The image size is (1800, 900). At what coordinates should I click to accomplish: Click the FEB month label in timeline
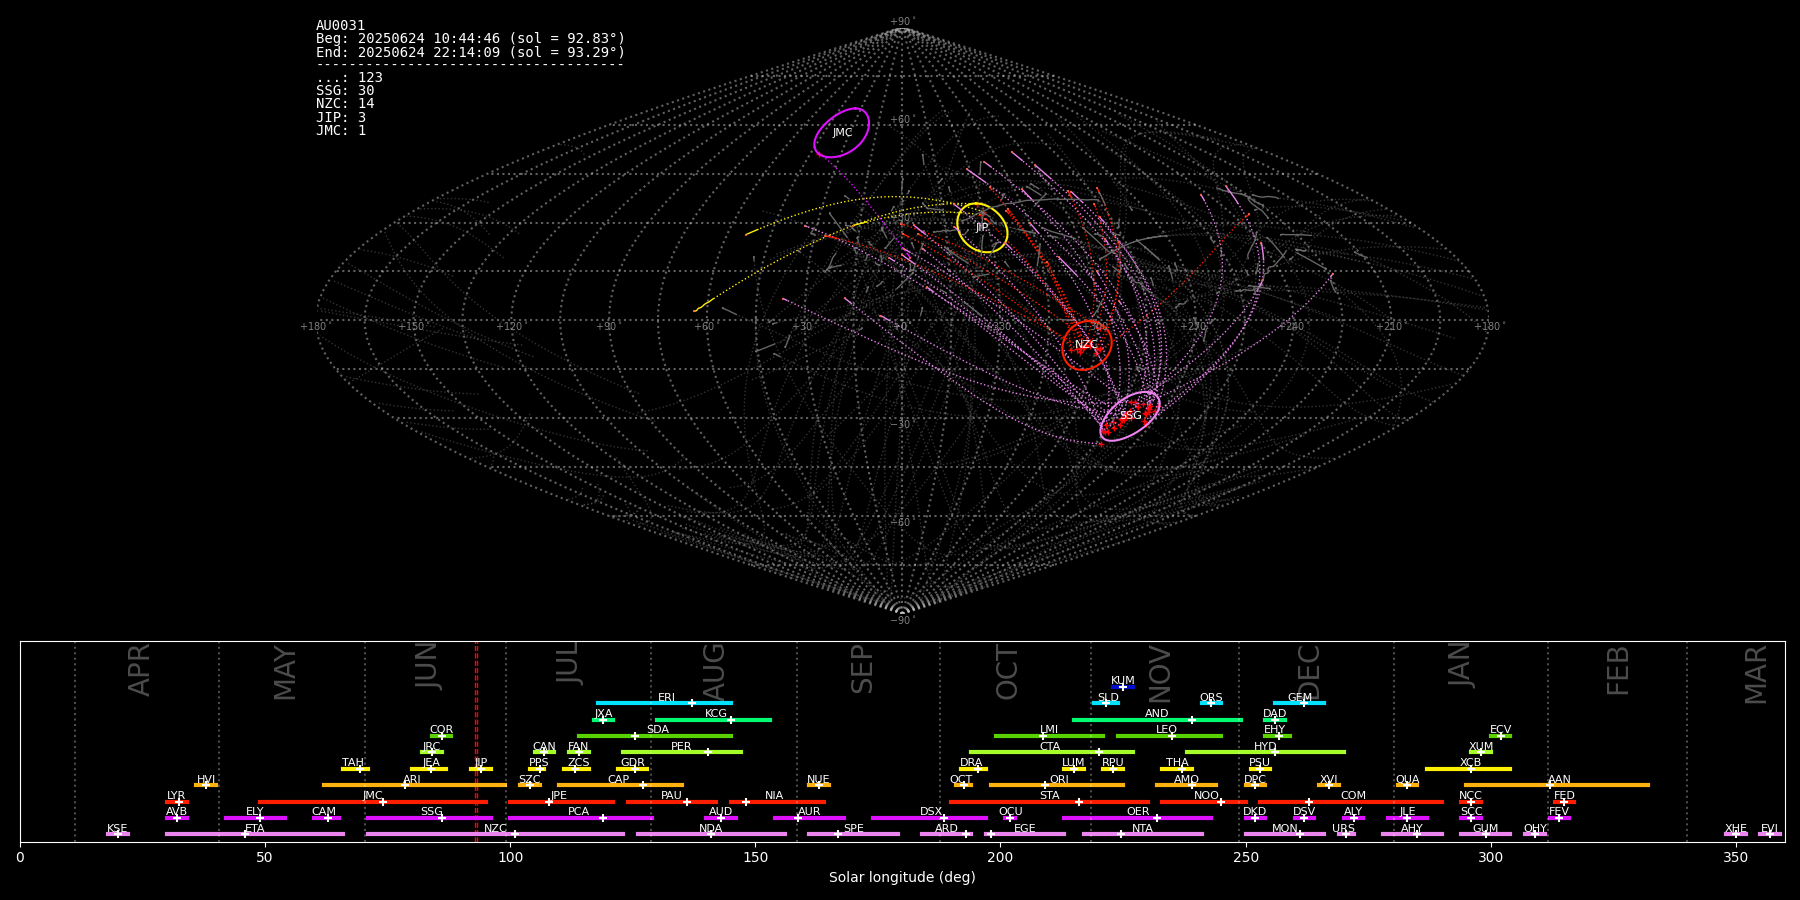point(1618,670)
